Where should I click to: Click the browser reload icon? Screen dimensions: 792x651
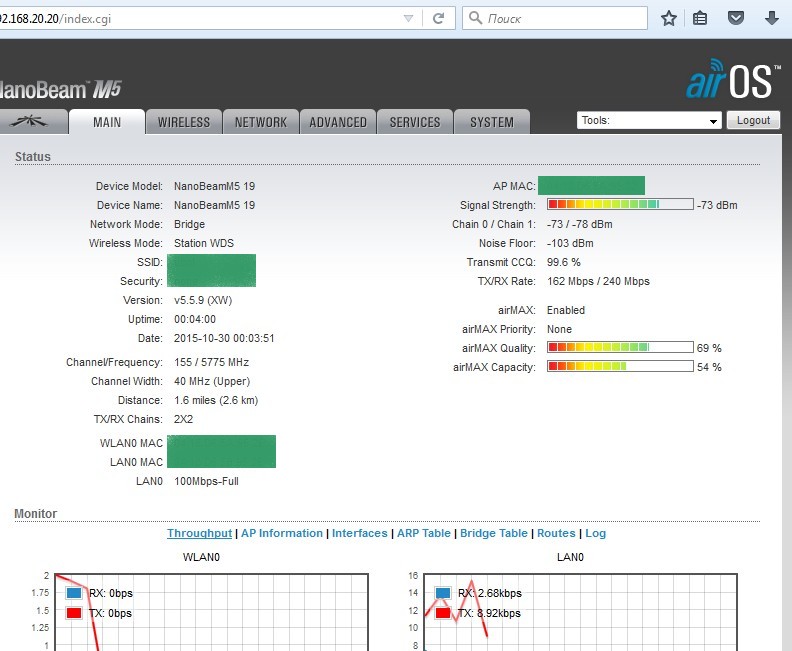(438, 19)
